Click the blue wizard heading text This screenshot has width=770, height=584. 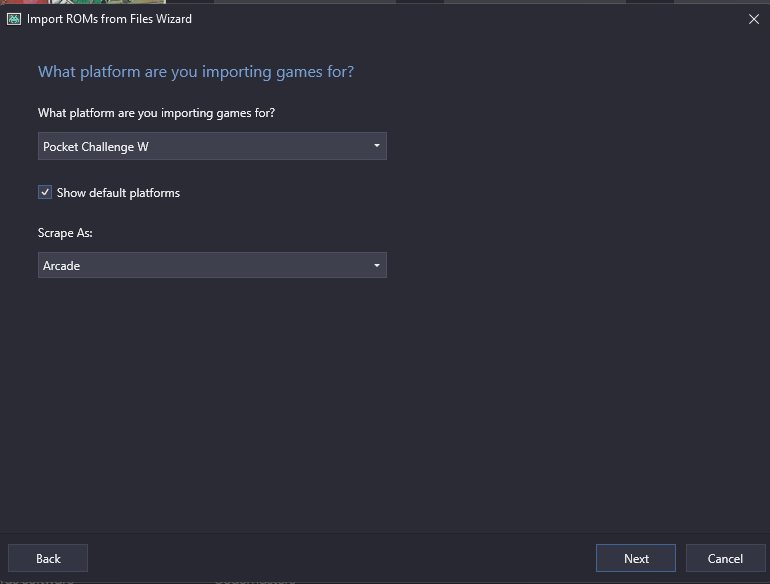tap(196, 72)
